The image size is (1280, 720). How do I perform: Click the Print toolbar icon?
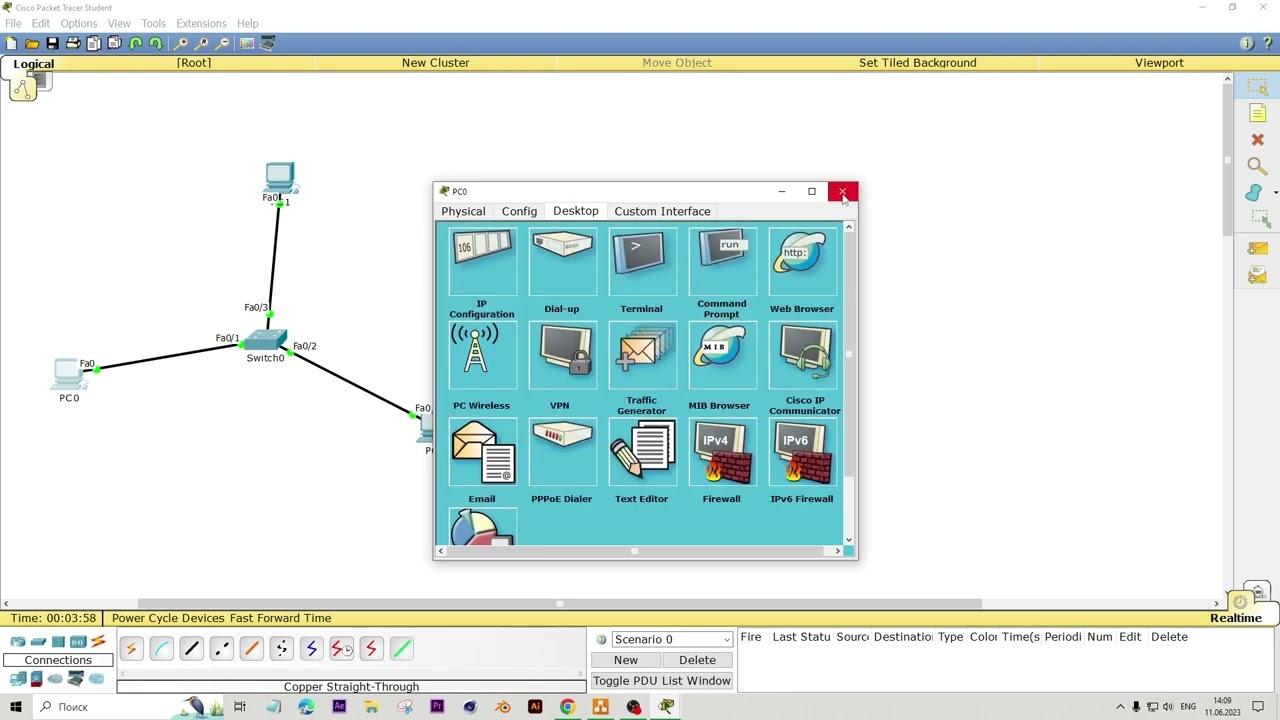point(73,43)
